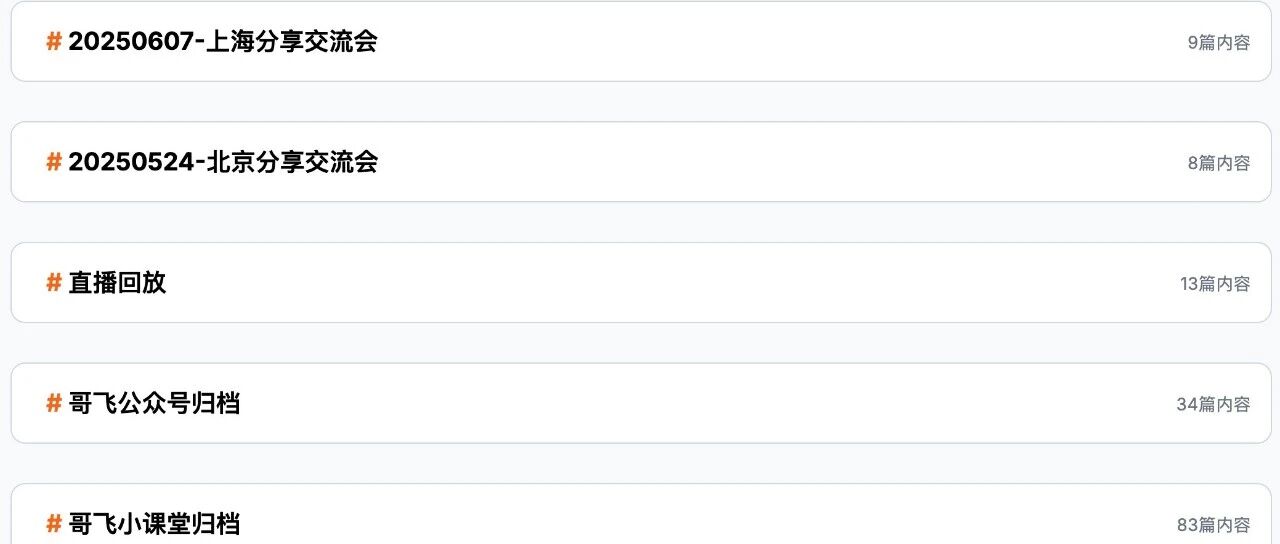This screenshot has width=1280, height=544.
Task: Click empty space inside the 哥飞公众号归档 card
Action: (x=700, y=403)
